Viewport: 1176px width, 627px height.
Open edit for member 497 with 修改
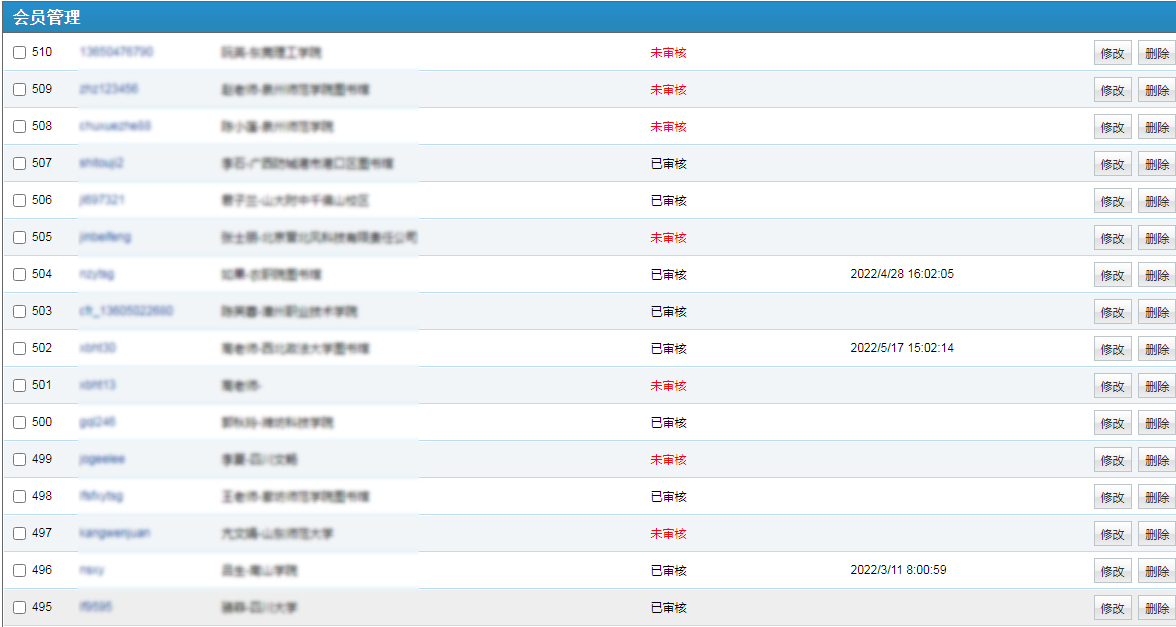coord(1112,534)
